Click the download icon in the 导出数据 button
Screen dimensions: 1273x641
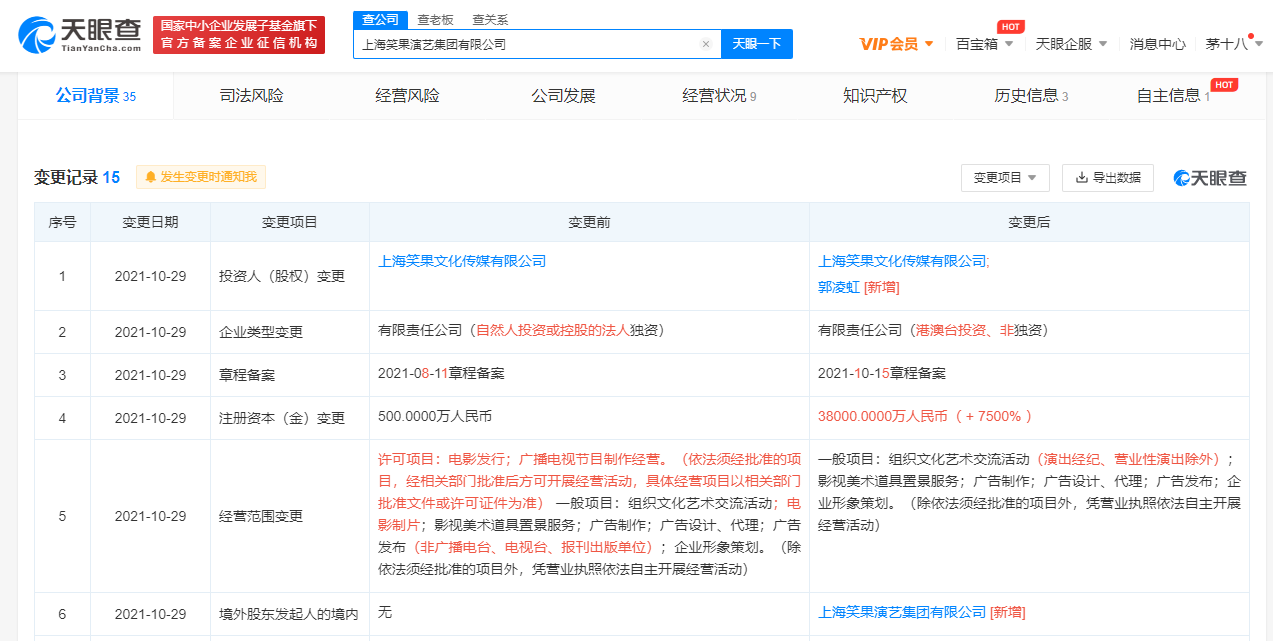pyautogui.click(x=1081, y=178)
